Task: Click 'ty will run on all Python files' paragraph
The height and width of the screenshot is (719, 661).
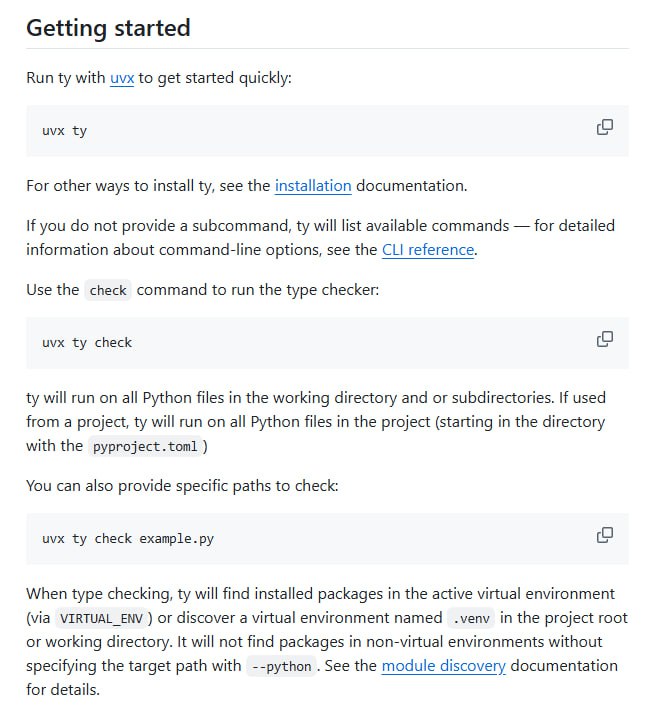Action: 316,422
